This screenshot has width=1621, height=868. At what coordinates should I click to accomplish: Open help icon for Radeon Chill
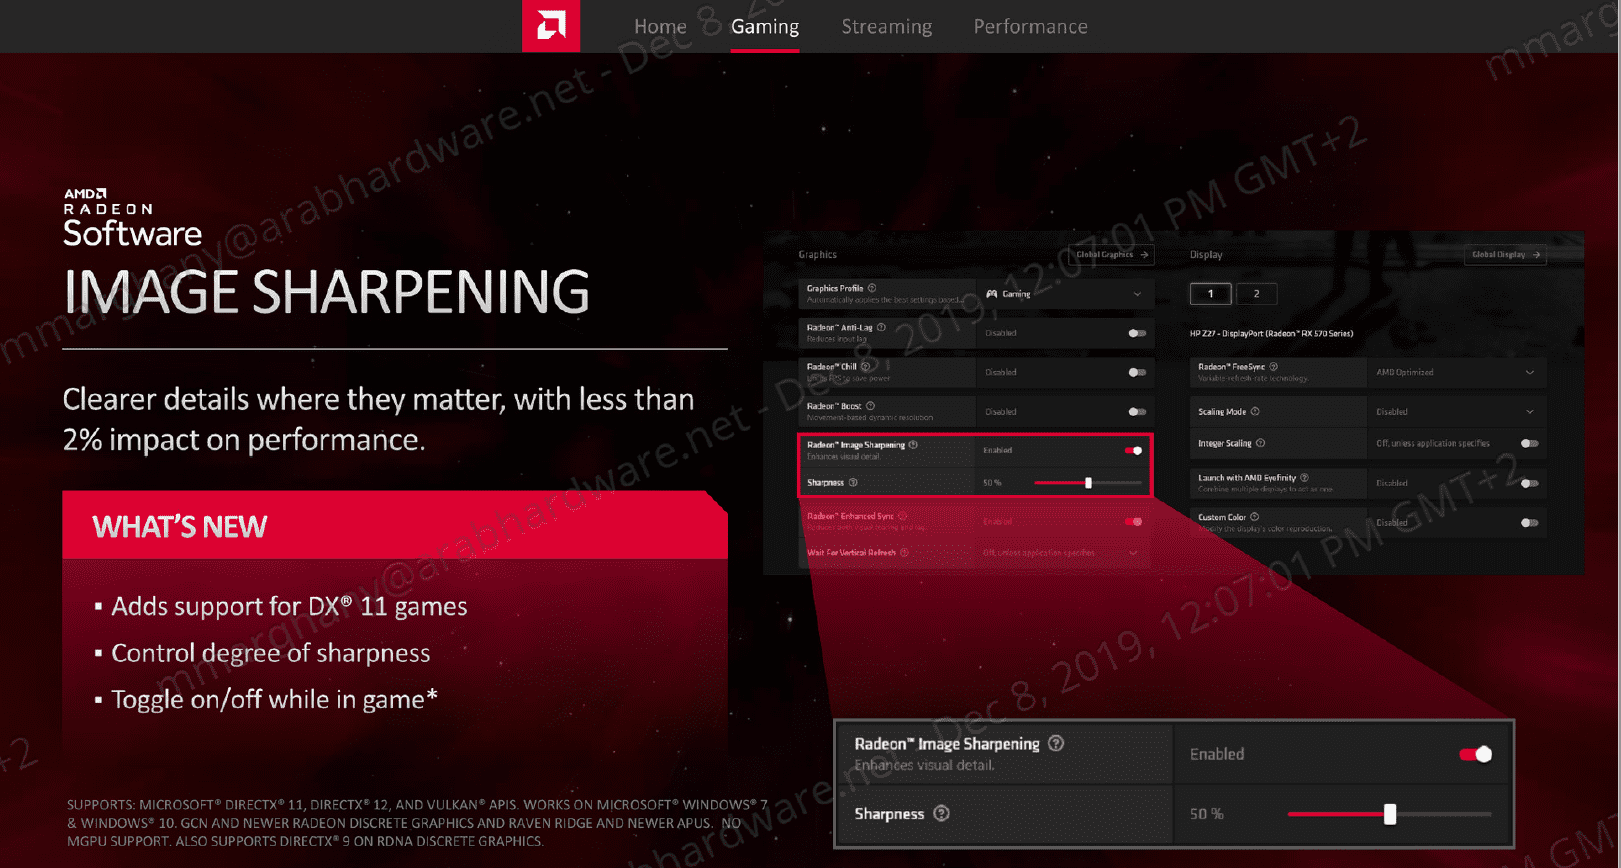coord(865,366)
